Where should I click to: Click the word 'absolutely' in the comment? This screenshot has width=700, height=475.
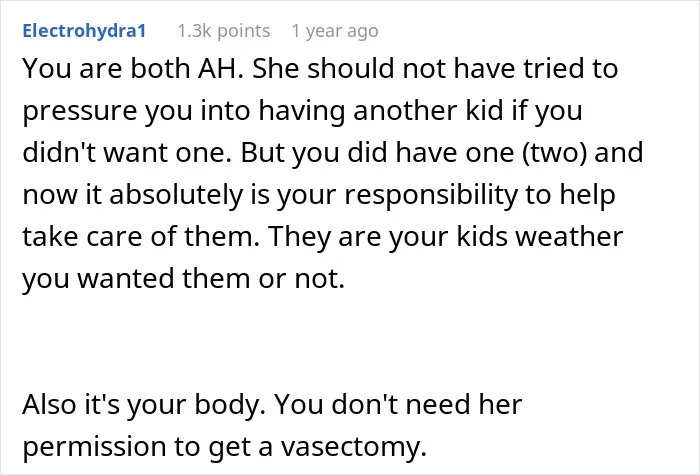coord(176,195)
